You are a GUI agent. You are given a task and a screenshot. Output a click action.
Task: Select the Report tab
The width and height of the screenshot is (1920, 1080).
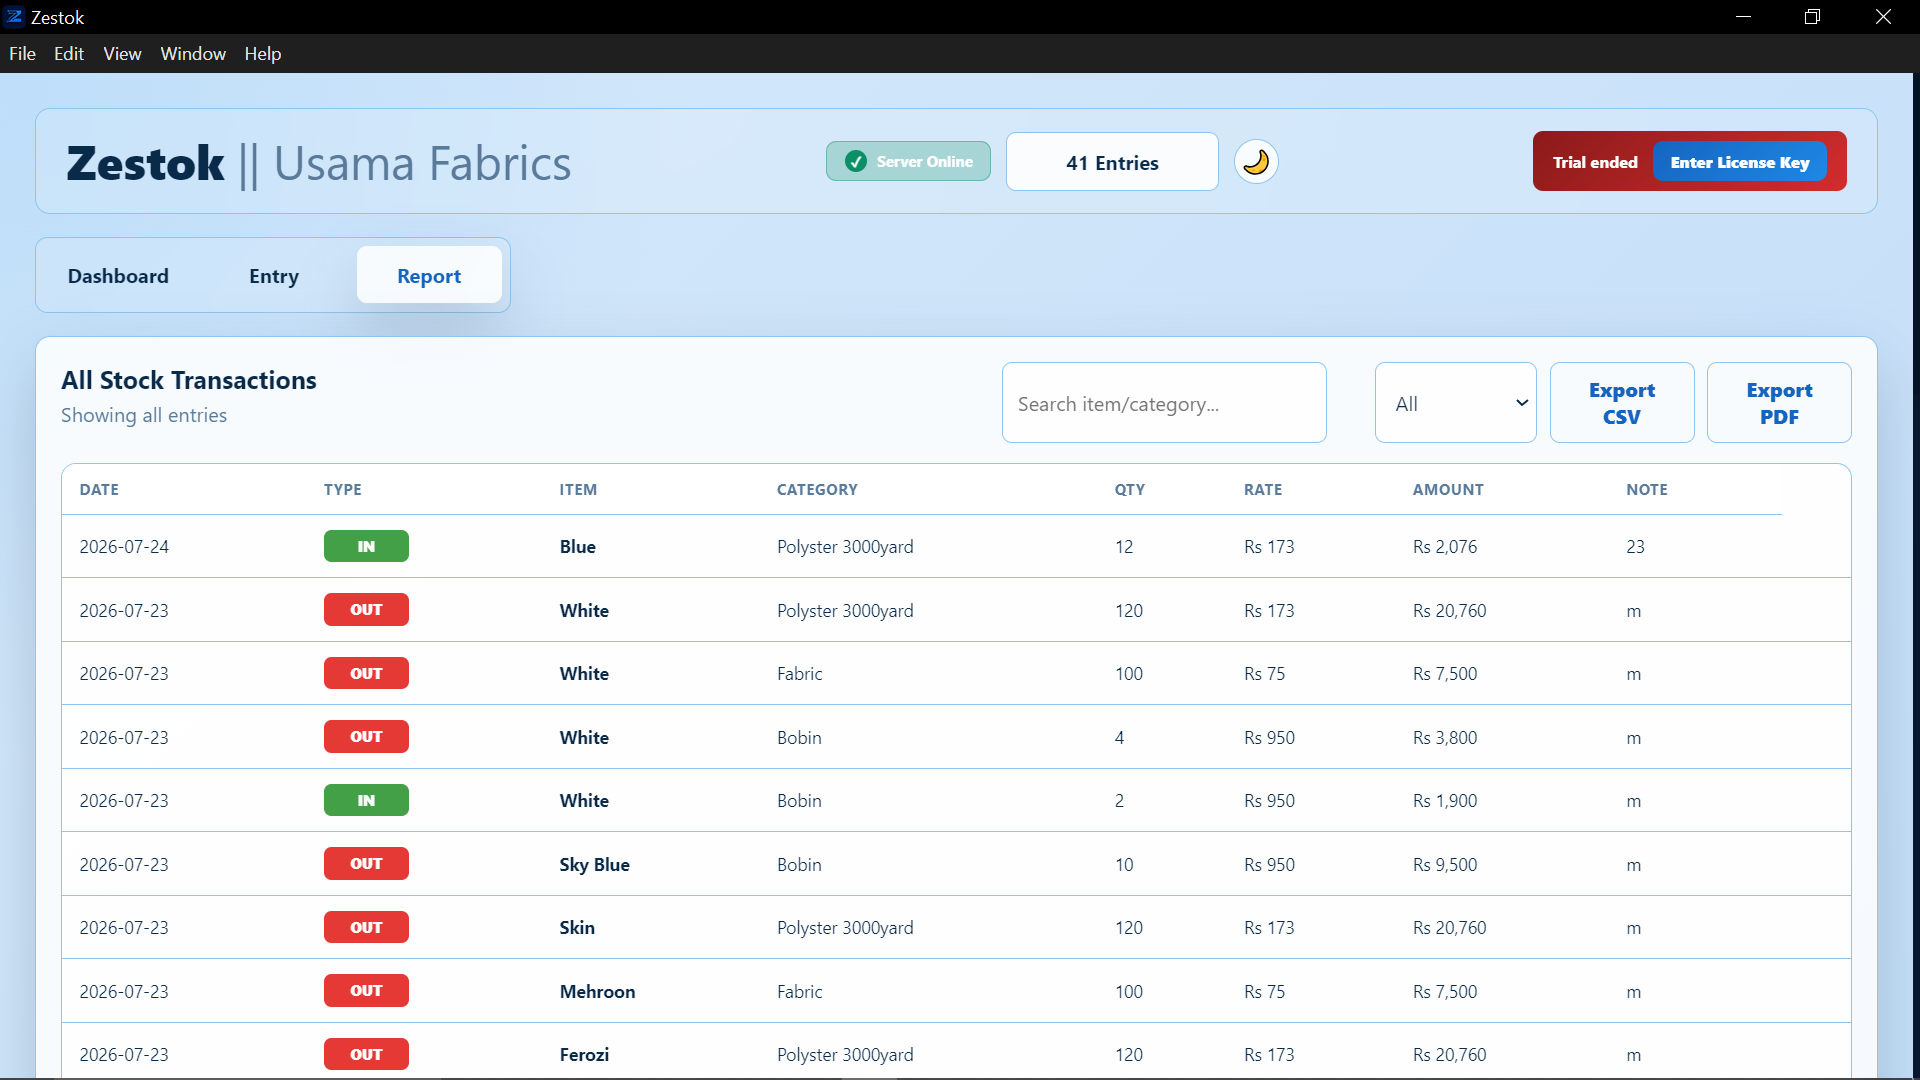tap(429, 275)
